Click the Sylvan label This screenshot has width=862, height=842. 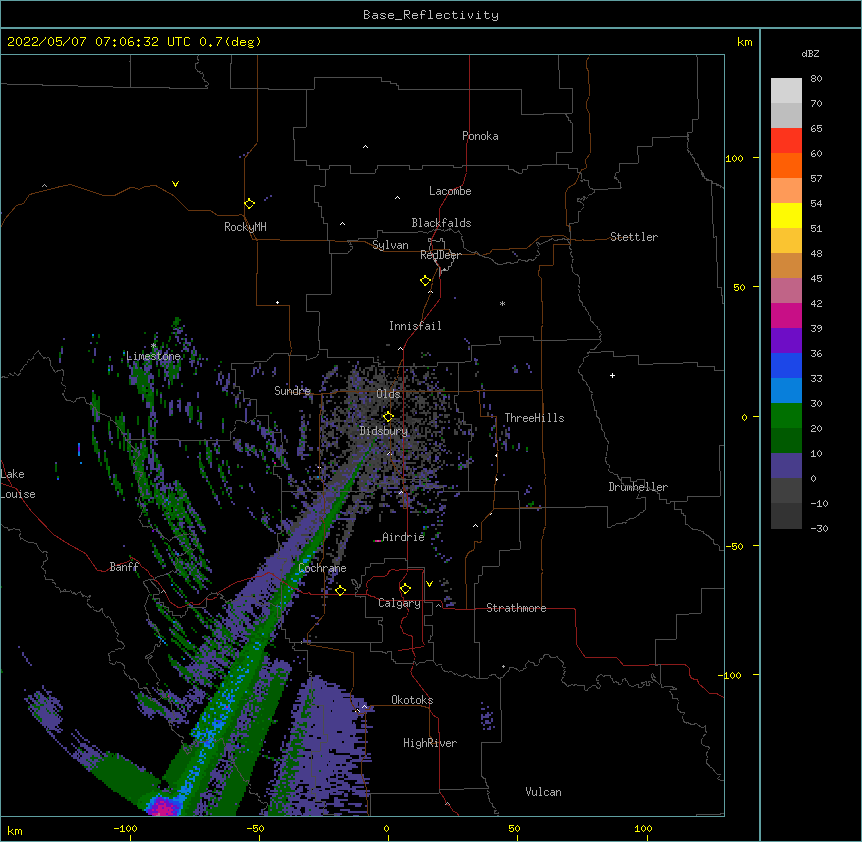390,245
